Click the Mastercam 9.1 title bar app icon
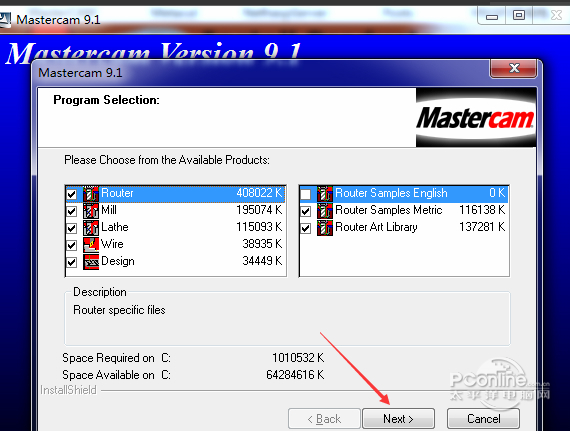Image resolution: width=570 pixels, height=431 pixels. pos(5,20)
